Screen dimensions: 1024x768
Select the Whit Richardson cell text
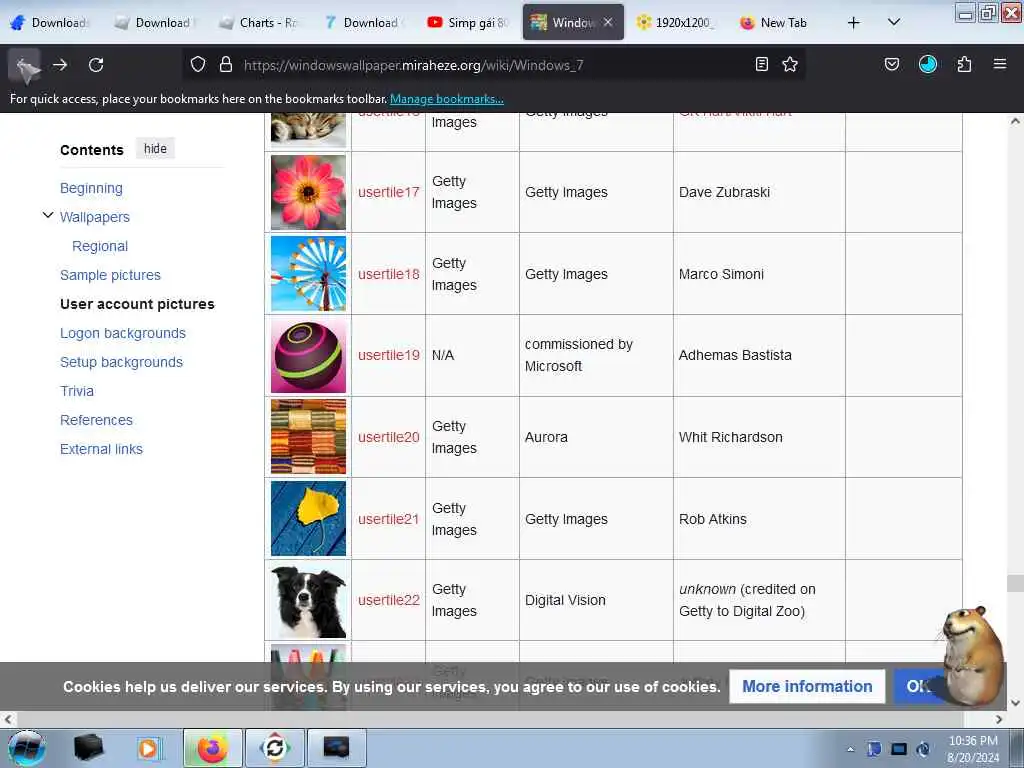[x=730, y=437]
